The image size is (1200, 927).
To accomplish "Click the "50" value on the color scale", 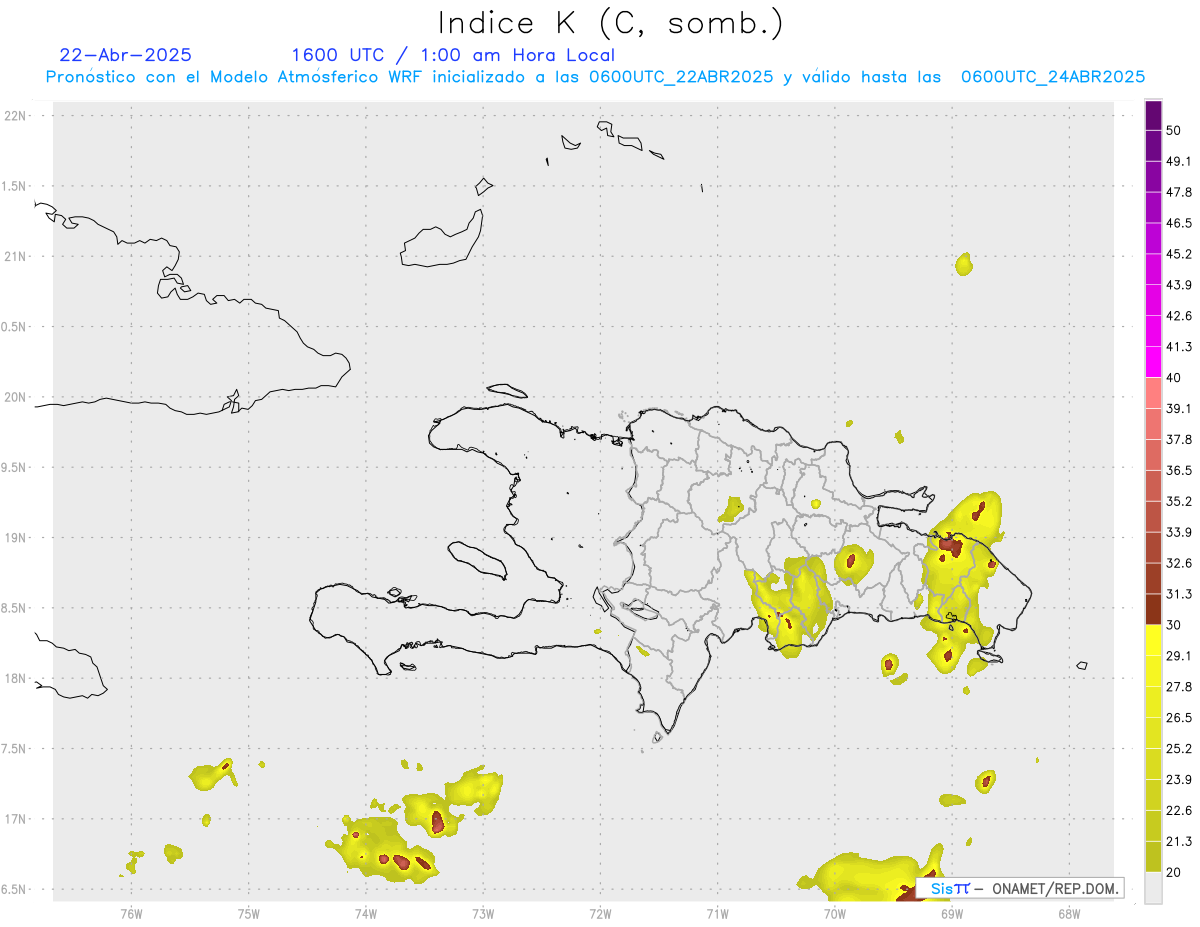I will [x=1174, y=131].
